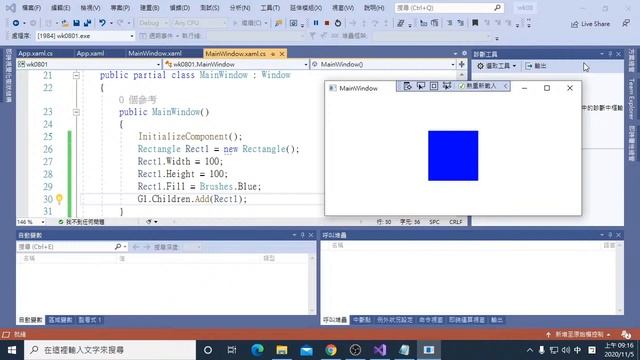This screenshot has width=640, height=360.
Task: Show hidden system tray icons
Action: tap(529, 350)
